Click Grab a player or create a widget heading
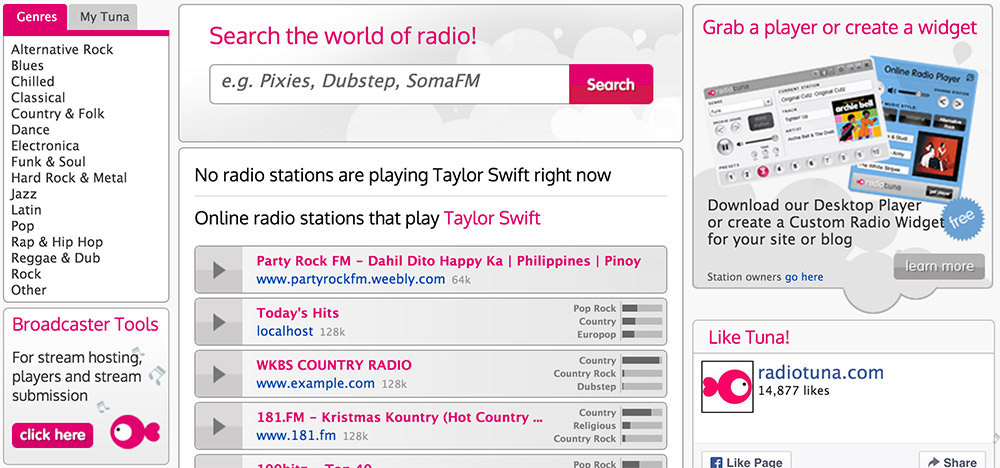 840,28
